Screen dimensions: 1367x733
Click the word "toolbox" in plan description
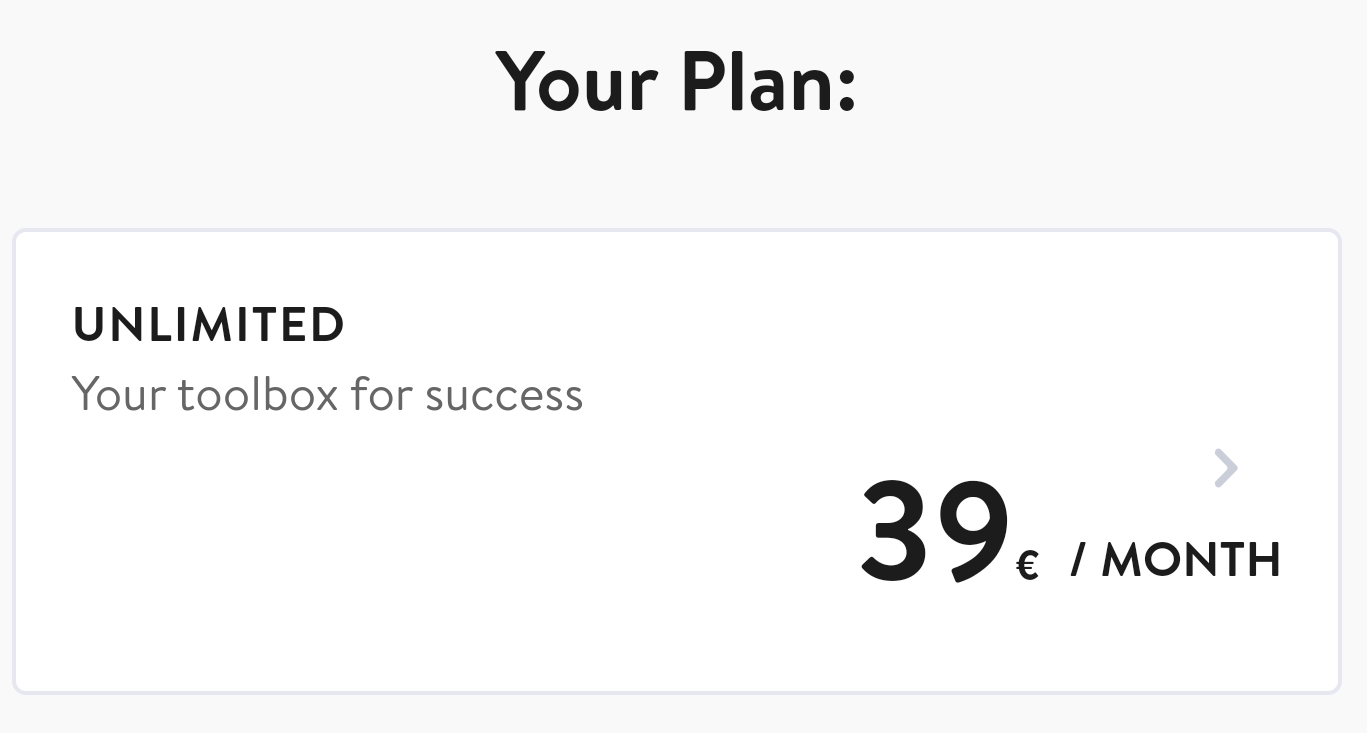pos(258,394)
